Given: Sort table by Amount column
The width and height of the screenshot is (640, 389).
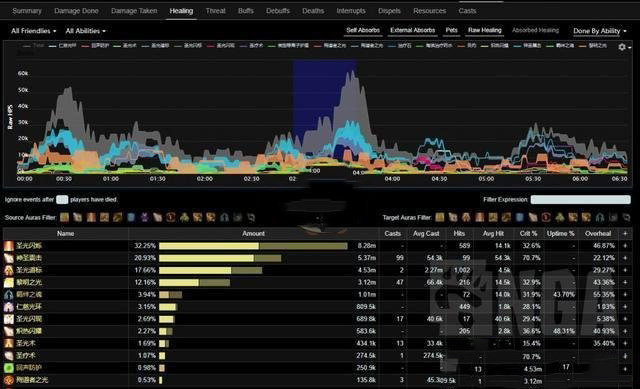Looking at the screenshot, I should coord(253,233).
